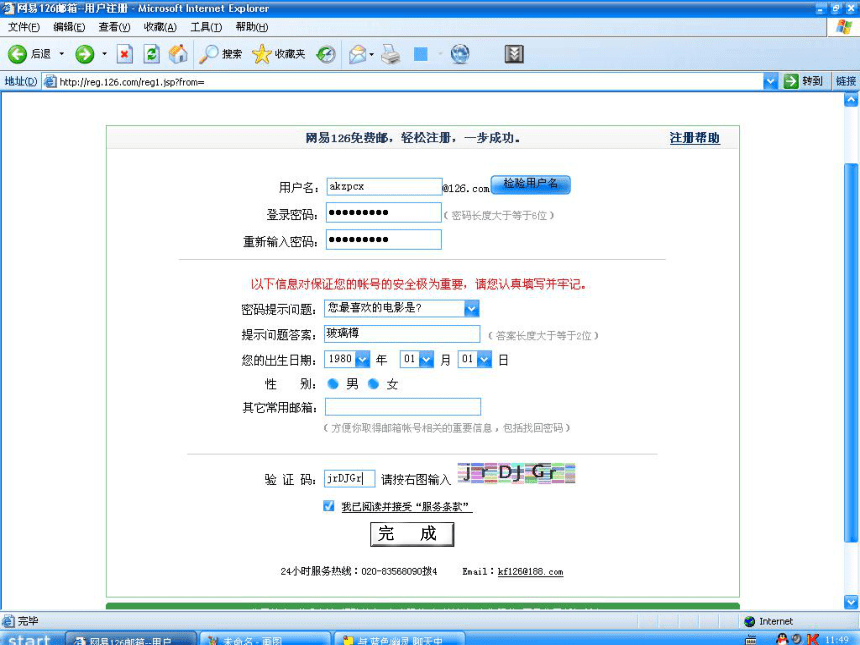The image size is (860, 645).
Task: Open the History clock icon in toolbar
Action: pyautogui.click(x=326, y=54)
